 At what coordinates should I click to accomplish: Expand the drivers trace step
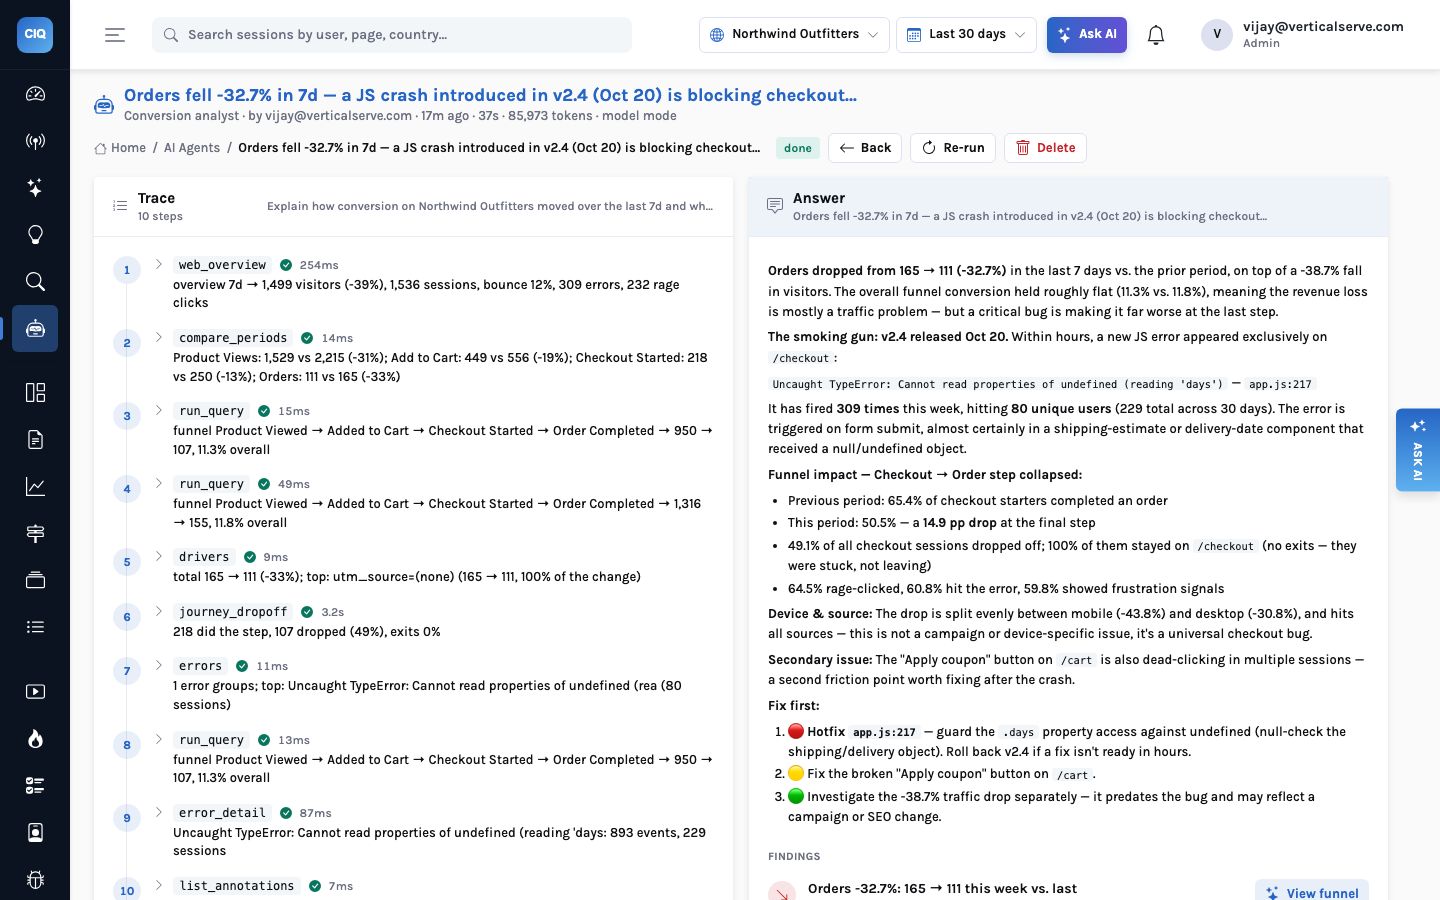coord(159,557)
